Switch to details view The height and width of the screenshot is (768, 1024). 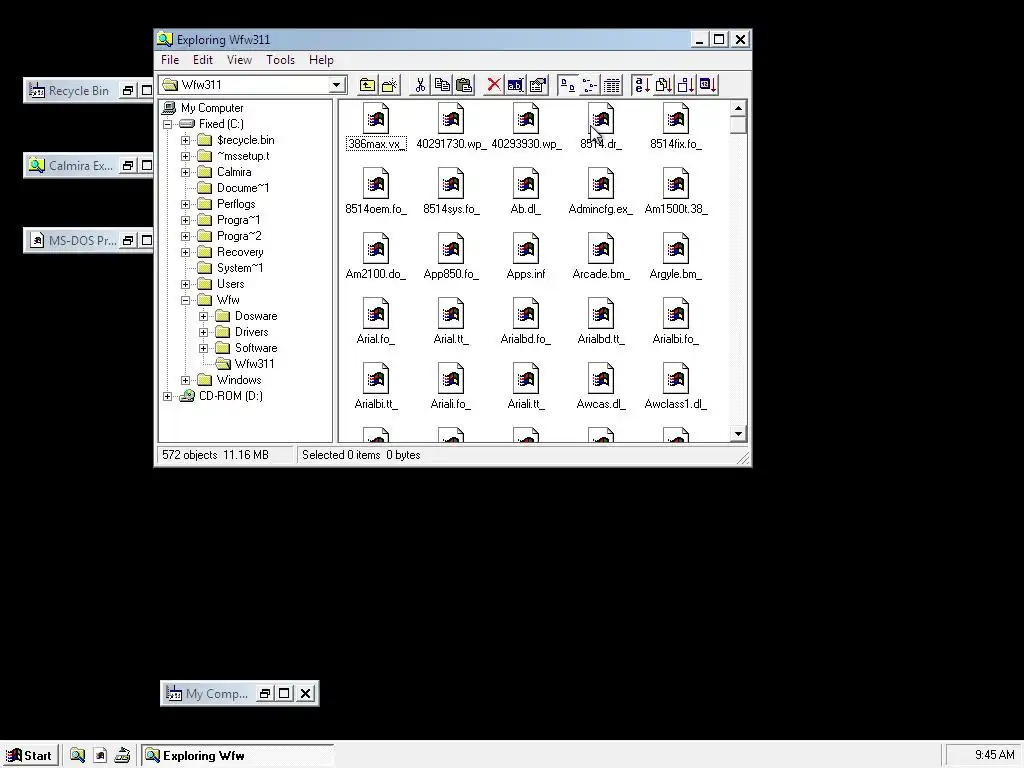coord(612,85)
